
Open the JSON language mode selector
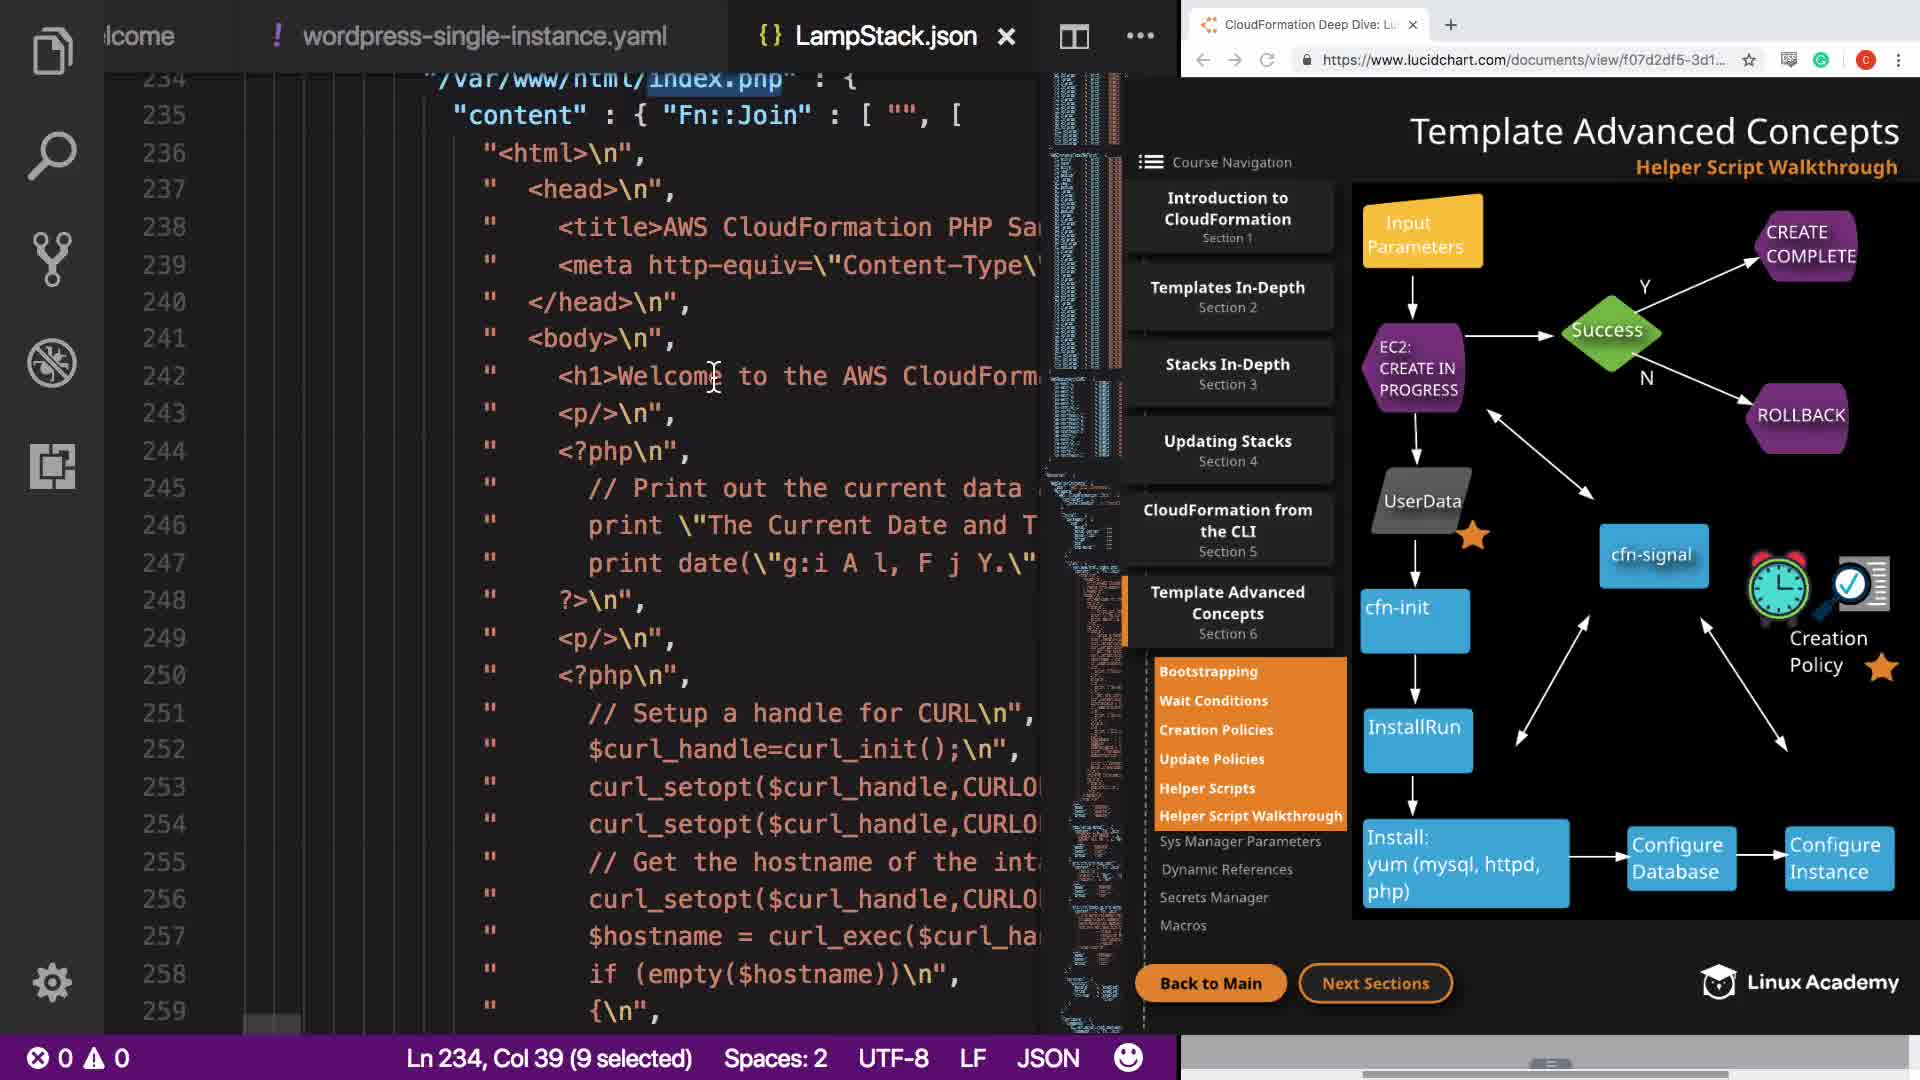point(1047,1058)
